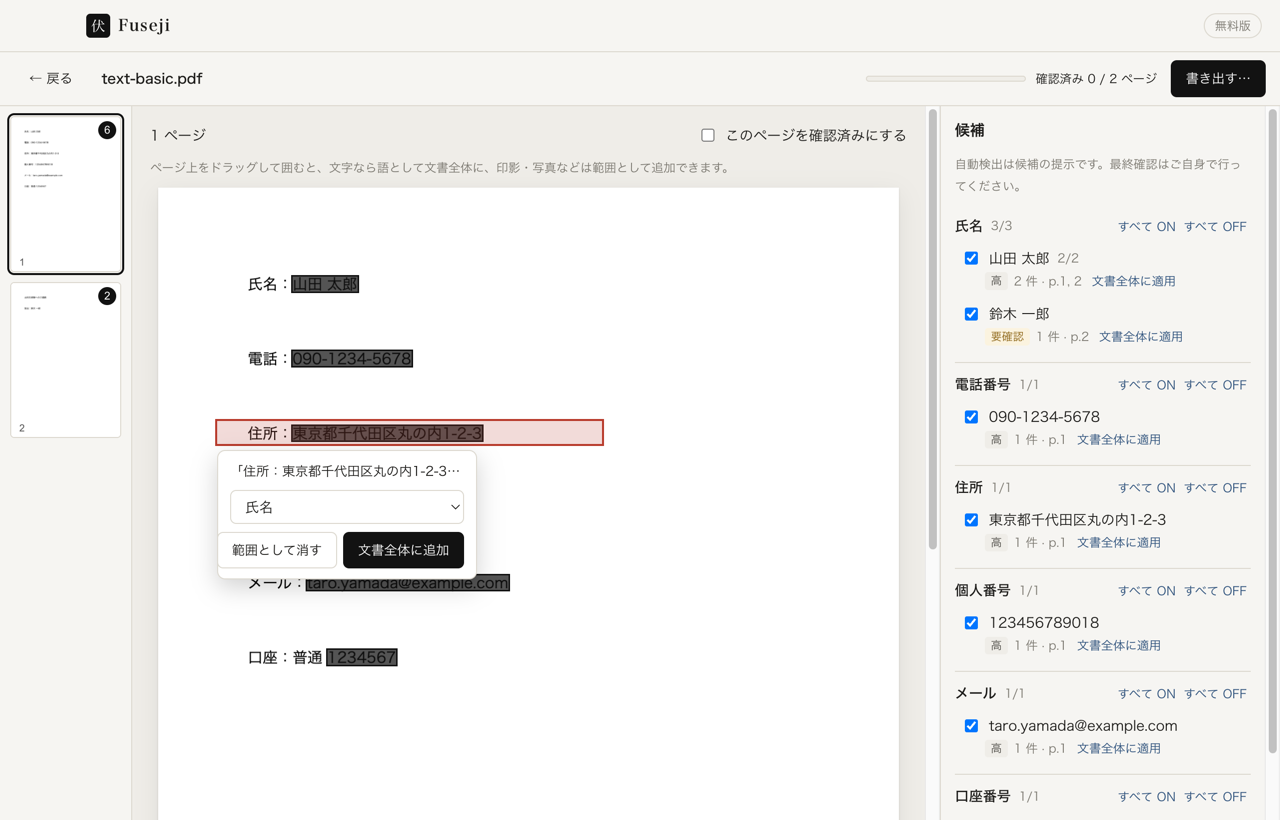The width and height of the screenshot is (1280, 820).
Task: Open the 書き出す export button
Action: [1218, 78]
